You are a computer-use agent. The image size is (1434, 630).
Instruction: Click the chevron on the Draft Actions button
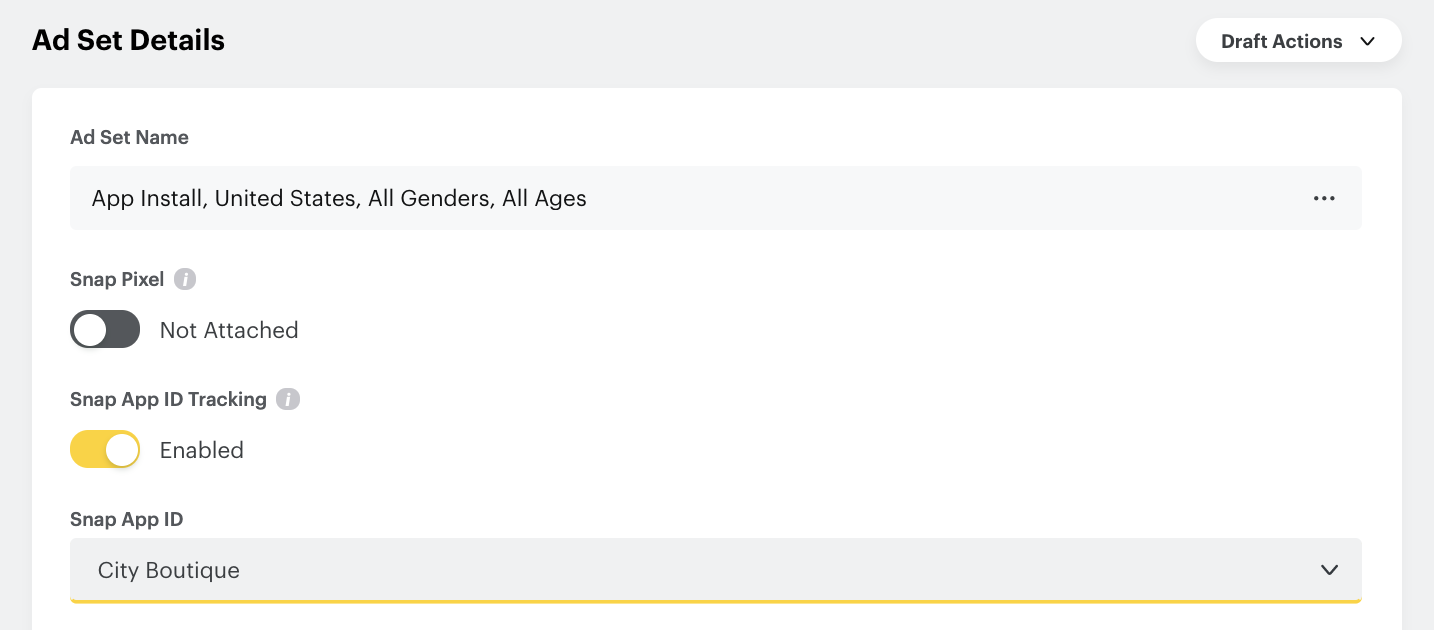point(1368,42)
